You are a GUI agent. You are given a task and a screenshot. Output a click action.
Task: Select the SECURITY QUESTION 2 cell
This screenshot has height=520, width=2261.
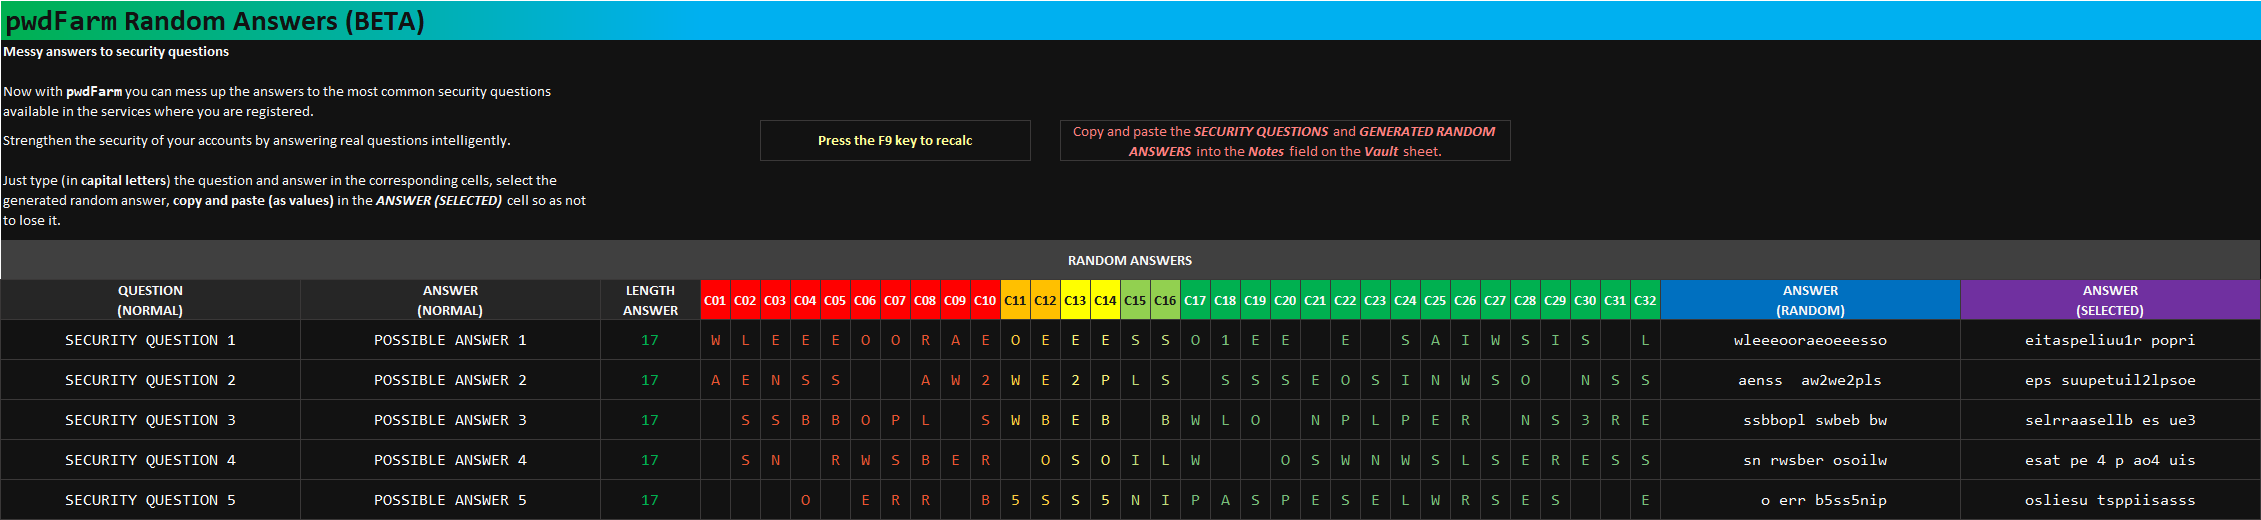point(150,380)
